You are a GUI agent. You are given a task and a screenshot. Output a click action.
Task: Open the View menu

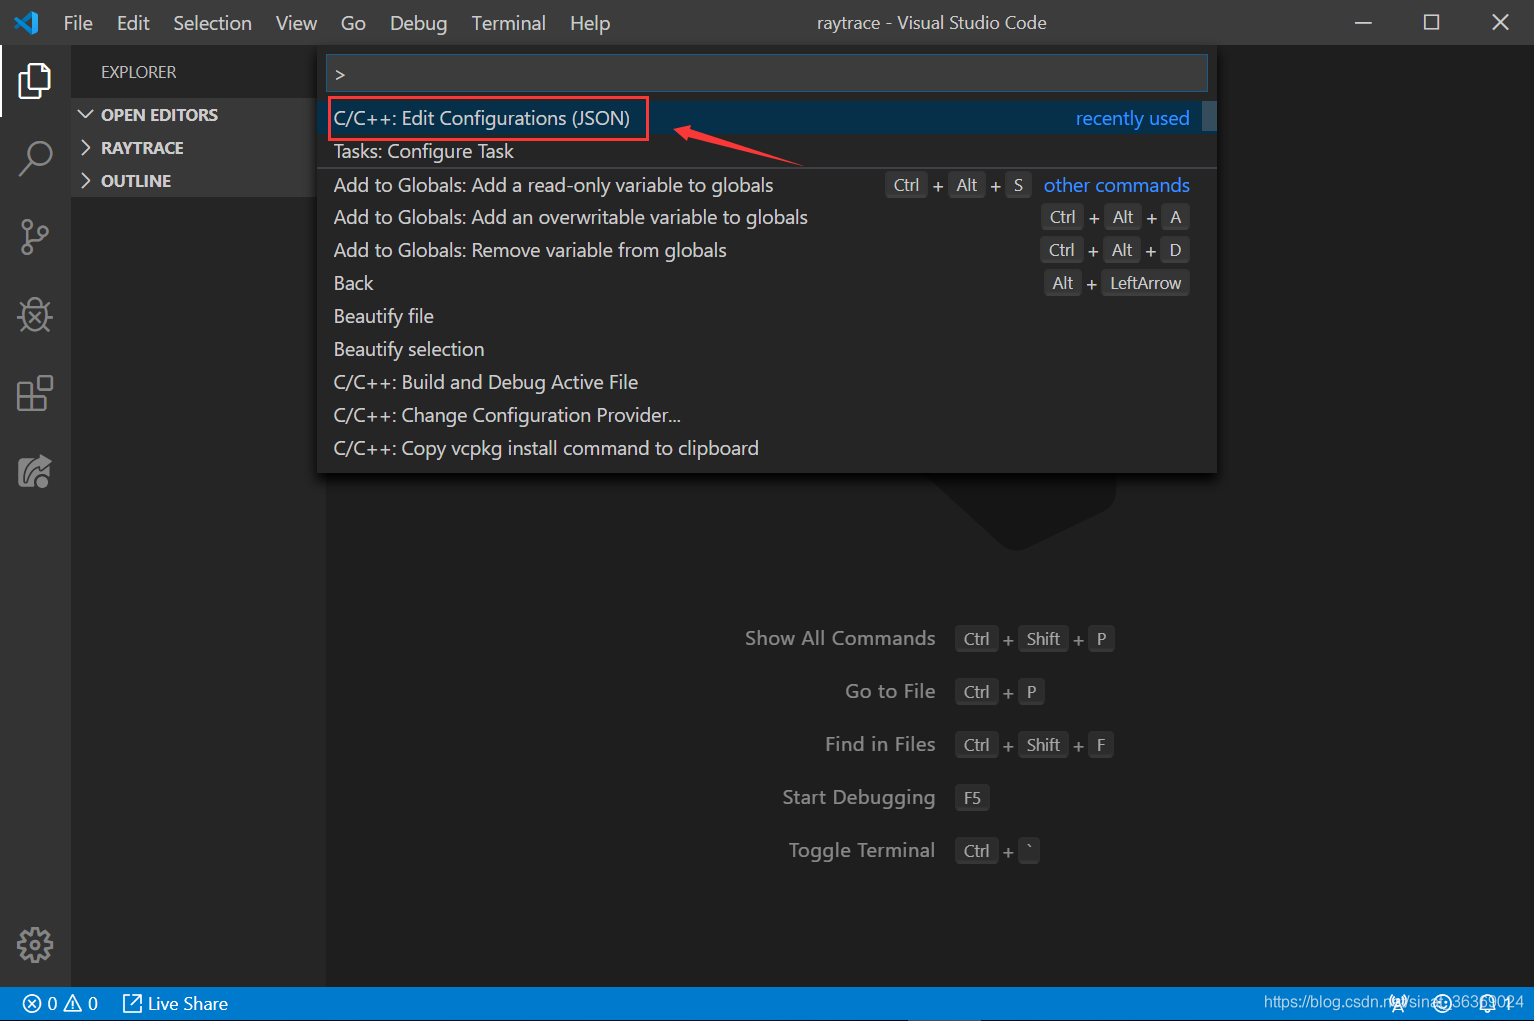[x=296, y=23]
